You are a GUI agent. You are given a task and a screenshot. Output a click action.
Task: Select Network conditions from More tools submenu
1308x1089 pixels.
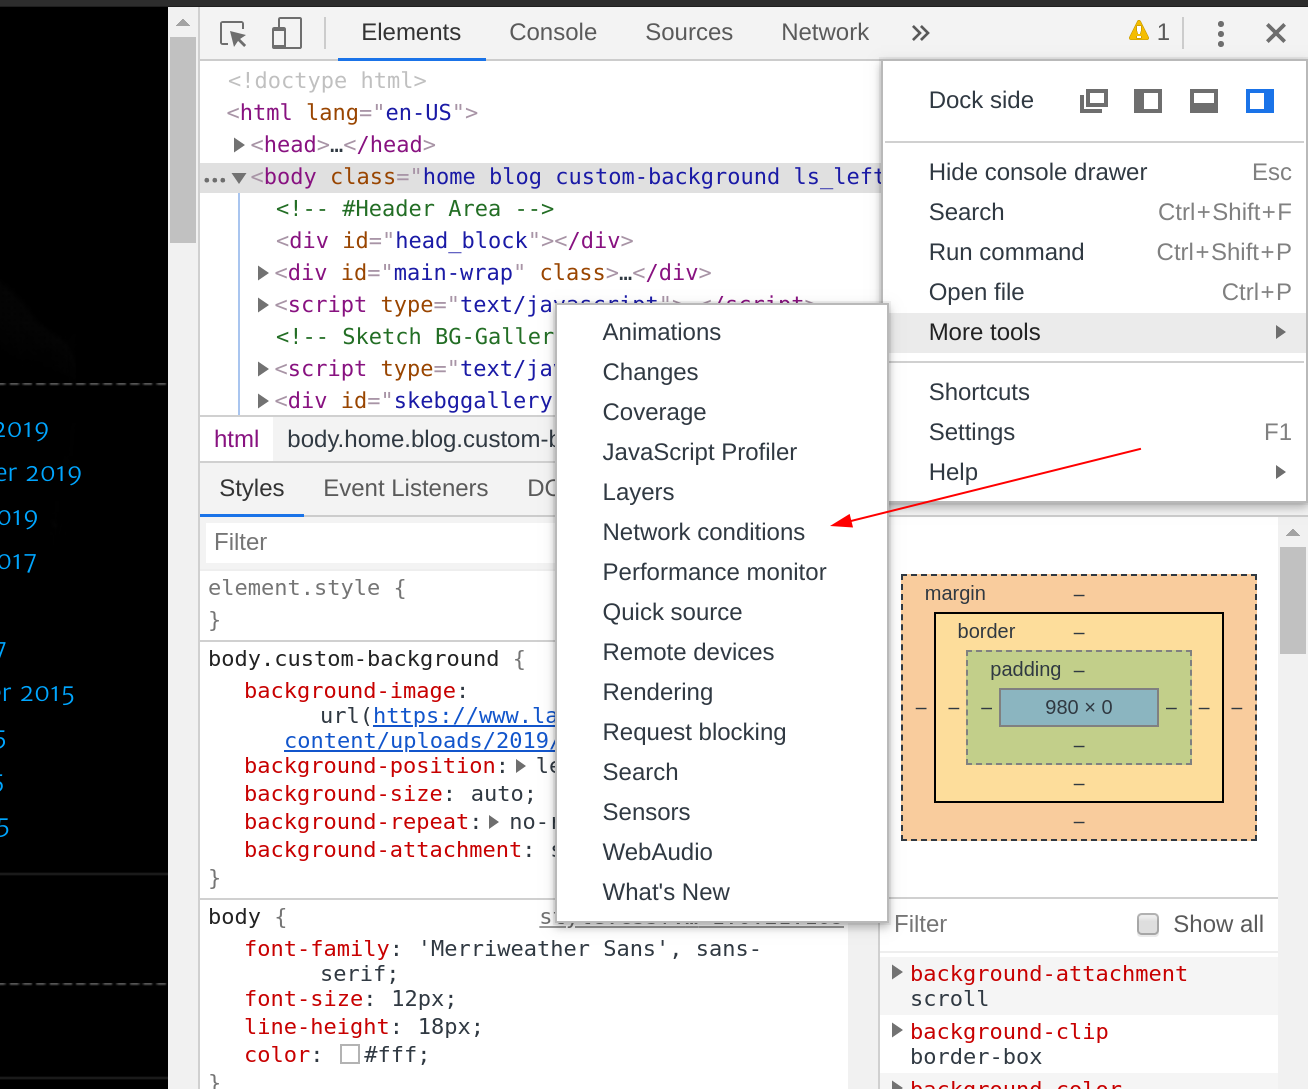703,532
